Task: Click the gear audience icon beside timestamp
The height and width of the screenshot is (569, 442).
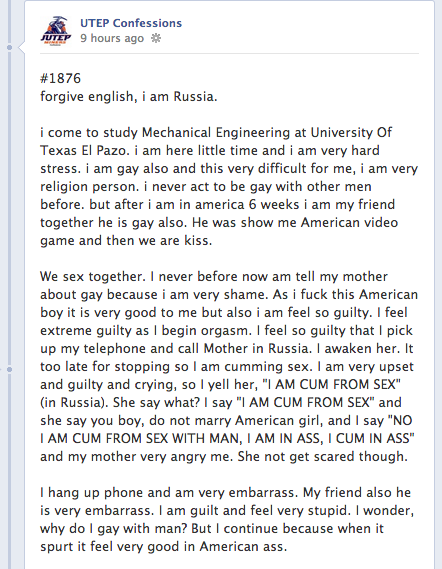Action: (156, 38)
